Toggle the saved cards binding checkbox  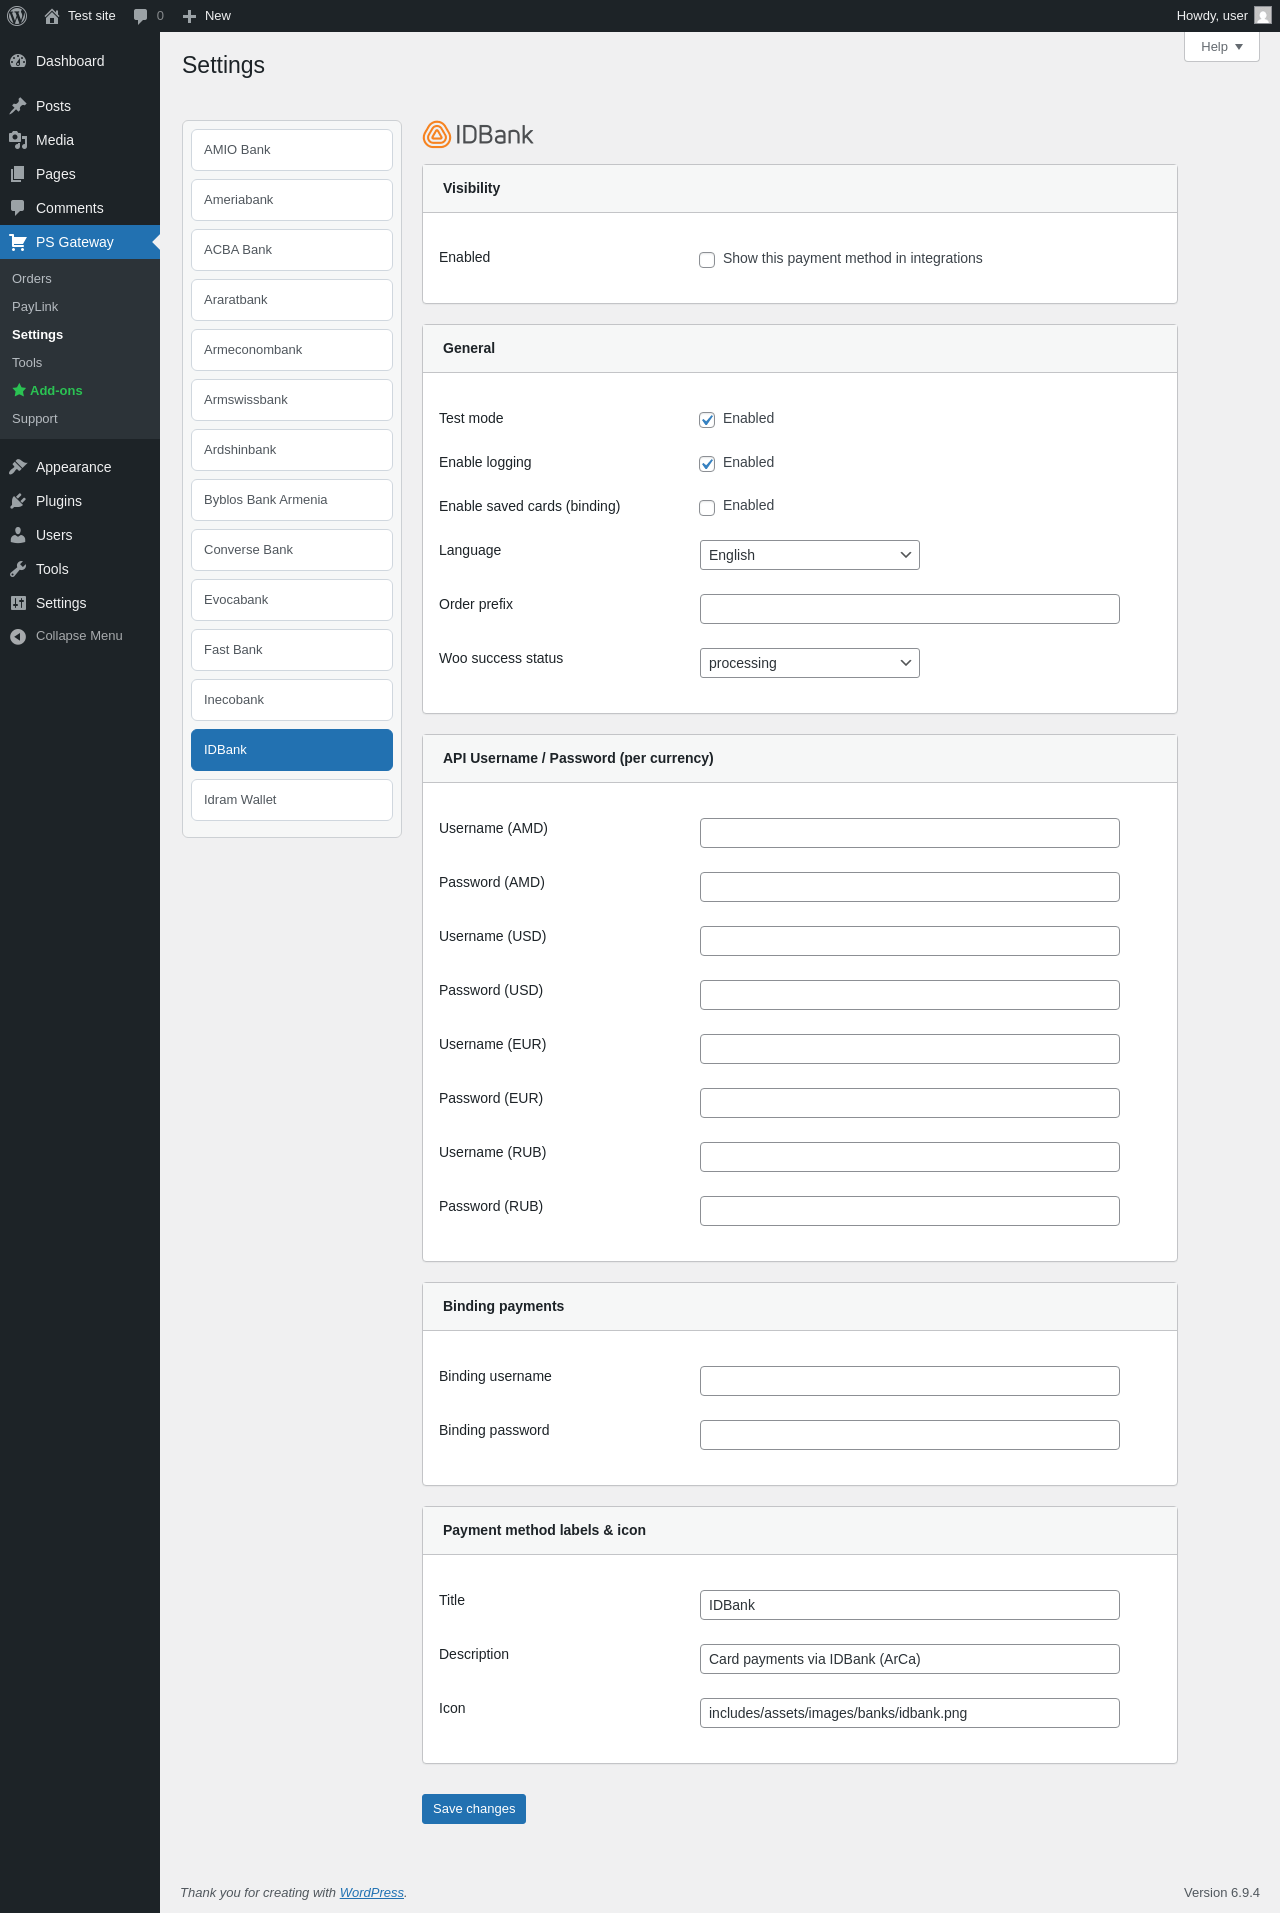707,507
